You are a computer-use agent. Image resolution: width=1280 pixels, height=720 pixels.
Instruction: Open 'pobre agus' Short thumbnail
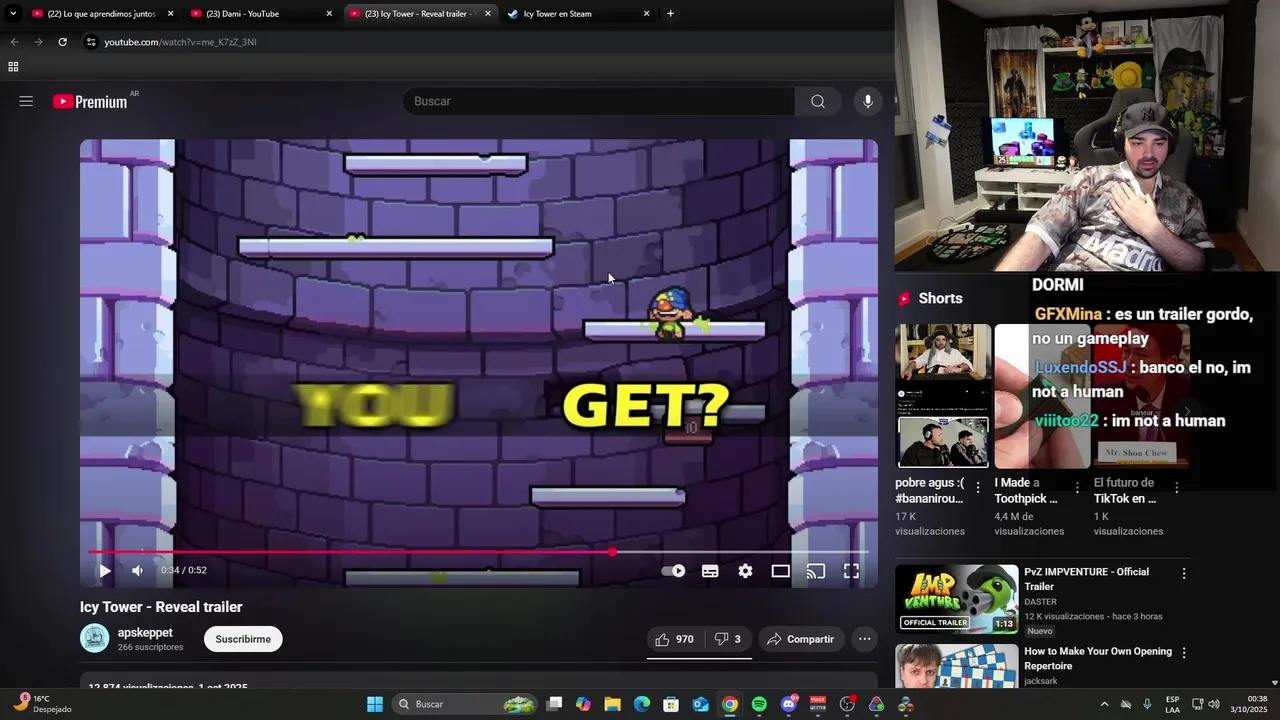pos(943,396)
